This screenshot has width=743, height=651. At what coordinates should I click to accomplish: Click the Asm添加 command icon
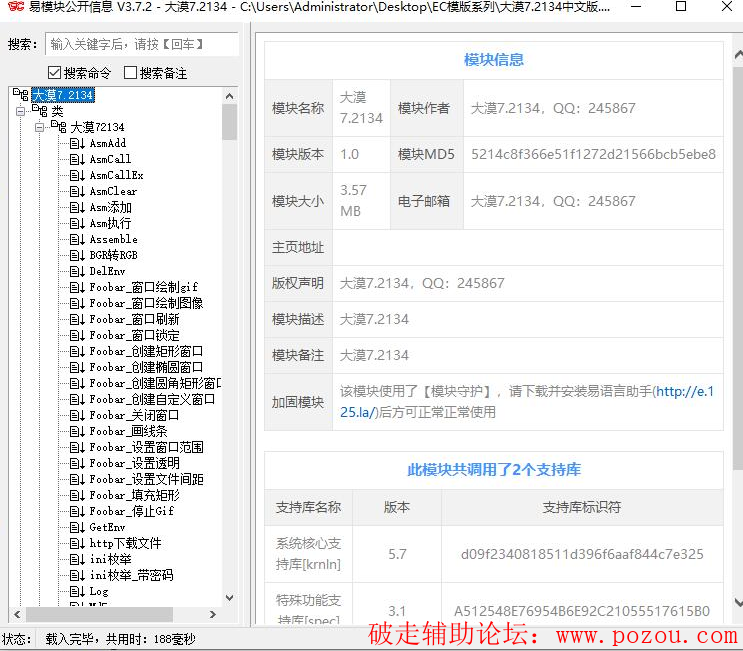tap(77, 208)
